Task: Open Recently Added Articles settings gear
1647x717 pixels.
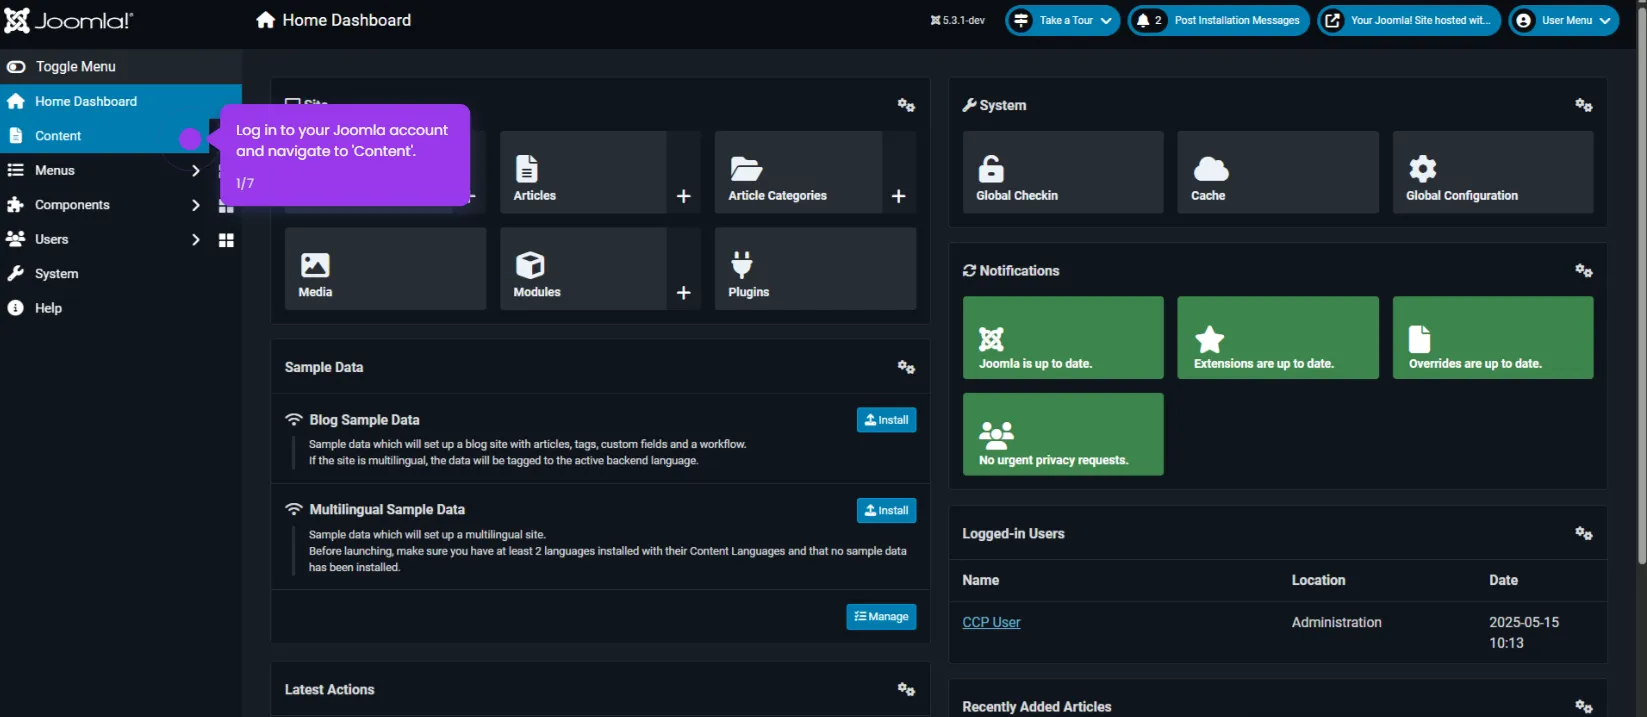Action: pyautogui.click(x=1584, y=706)
